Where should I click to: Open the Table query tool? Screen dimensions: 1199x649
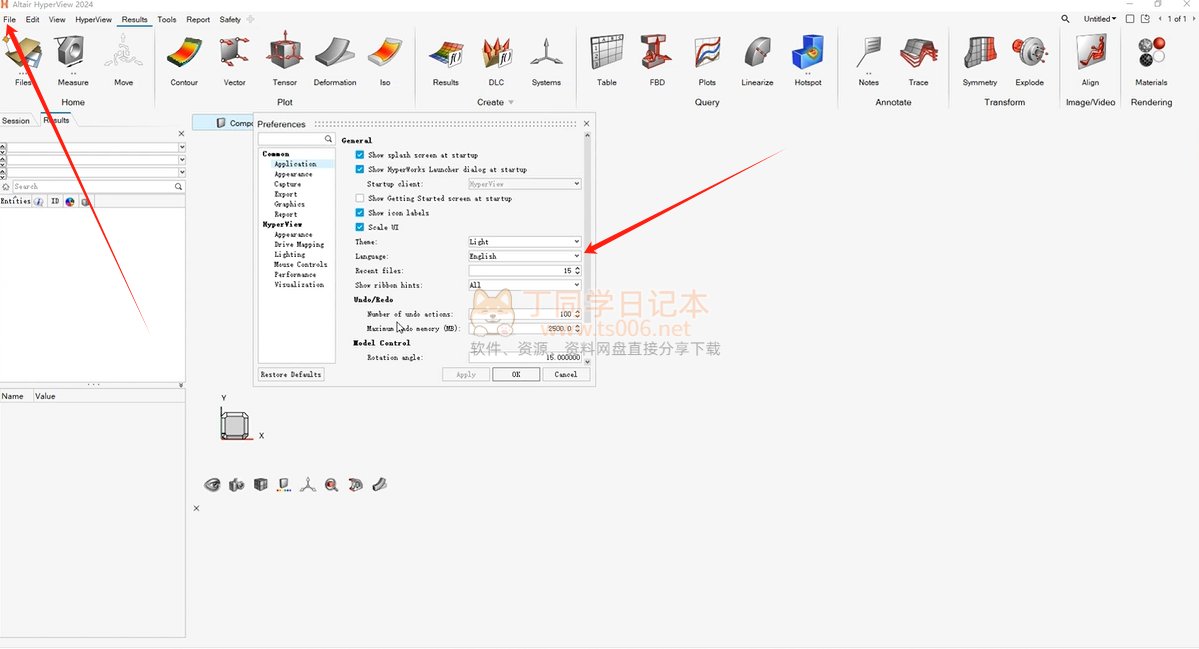(x=606, y=60)
